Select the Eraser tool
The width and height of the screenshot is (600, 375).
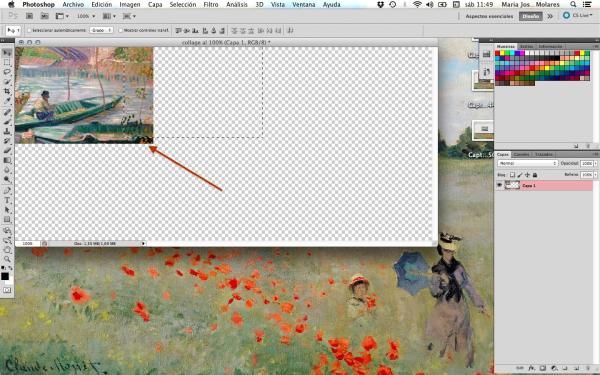pyautogui.click(x=7, y=151)
